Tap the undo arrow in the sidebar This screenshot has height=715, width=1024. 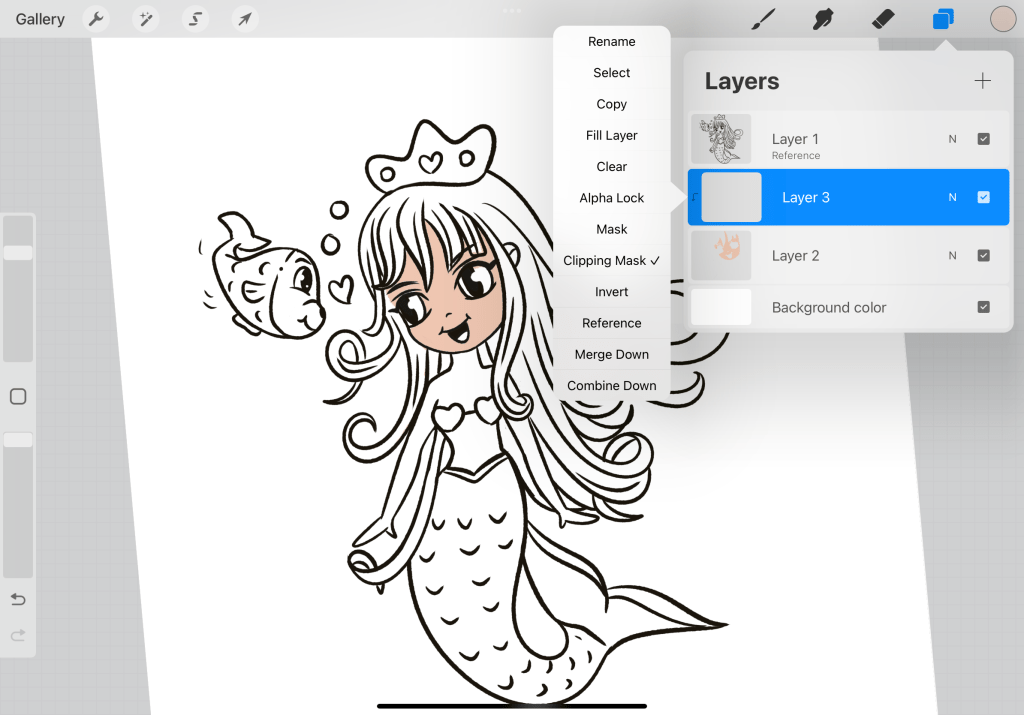pos(18,599)
